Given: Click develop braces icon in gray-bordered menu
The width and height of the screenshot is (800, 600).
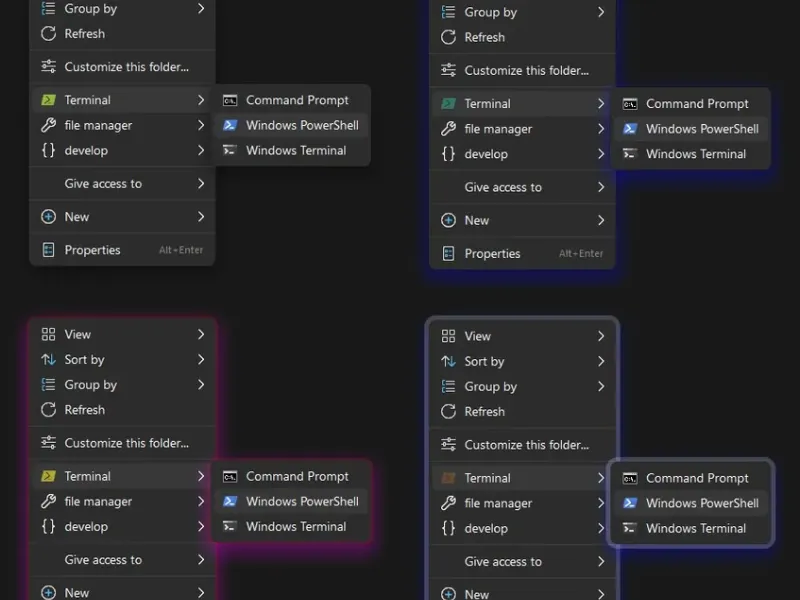Looking at the screenshot, I should coord(448,529).
